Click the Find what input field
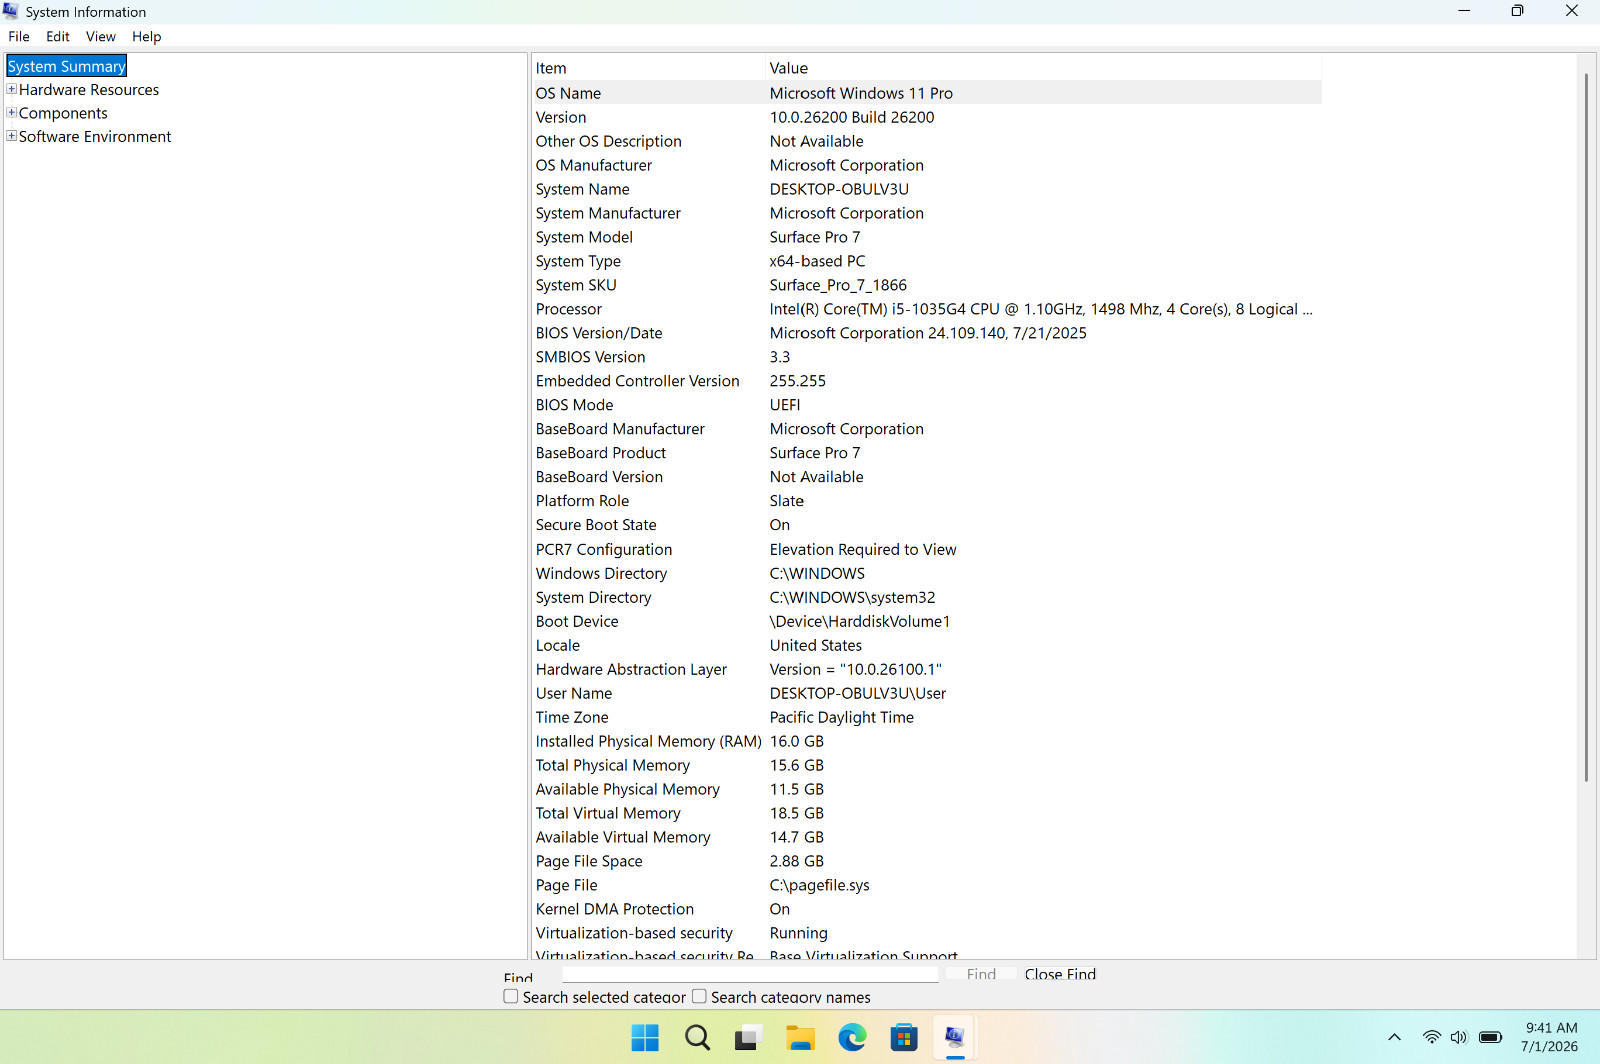The image size is (1600, 1064). [x=750, y=974]
